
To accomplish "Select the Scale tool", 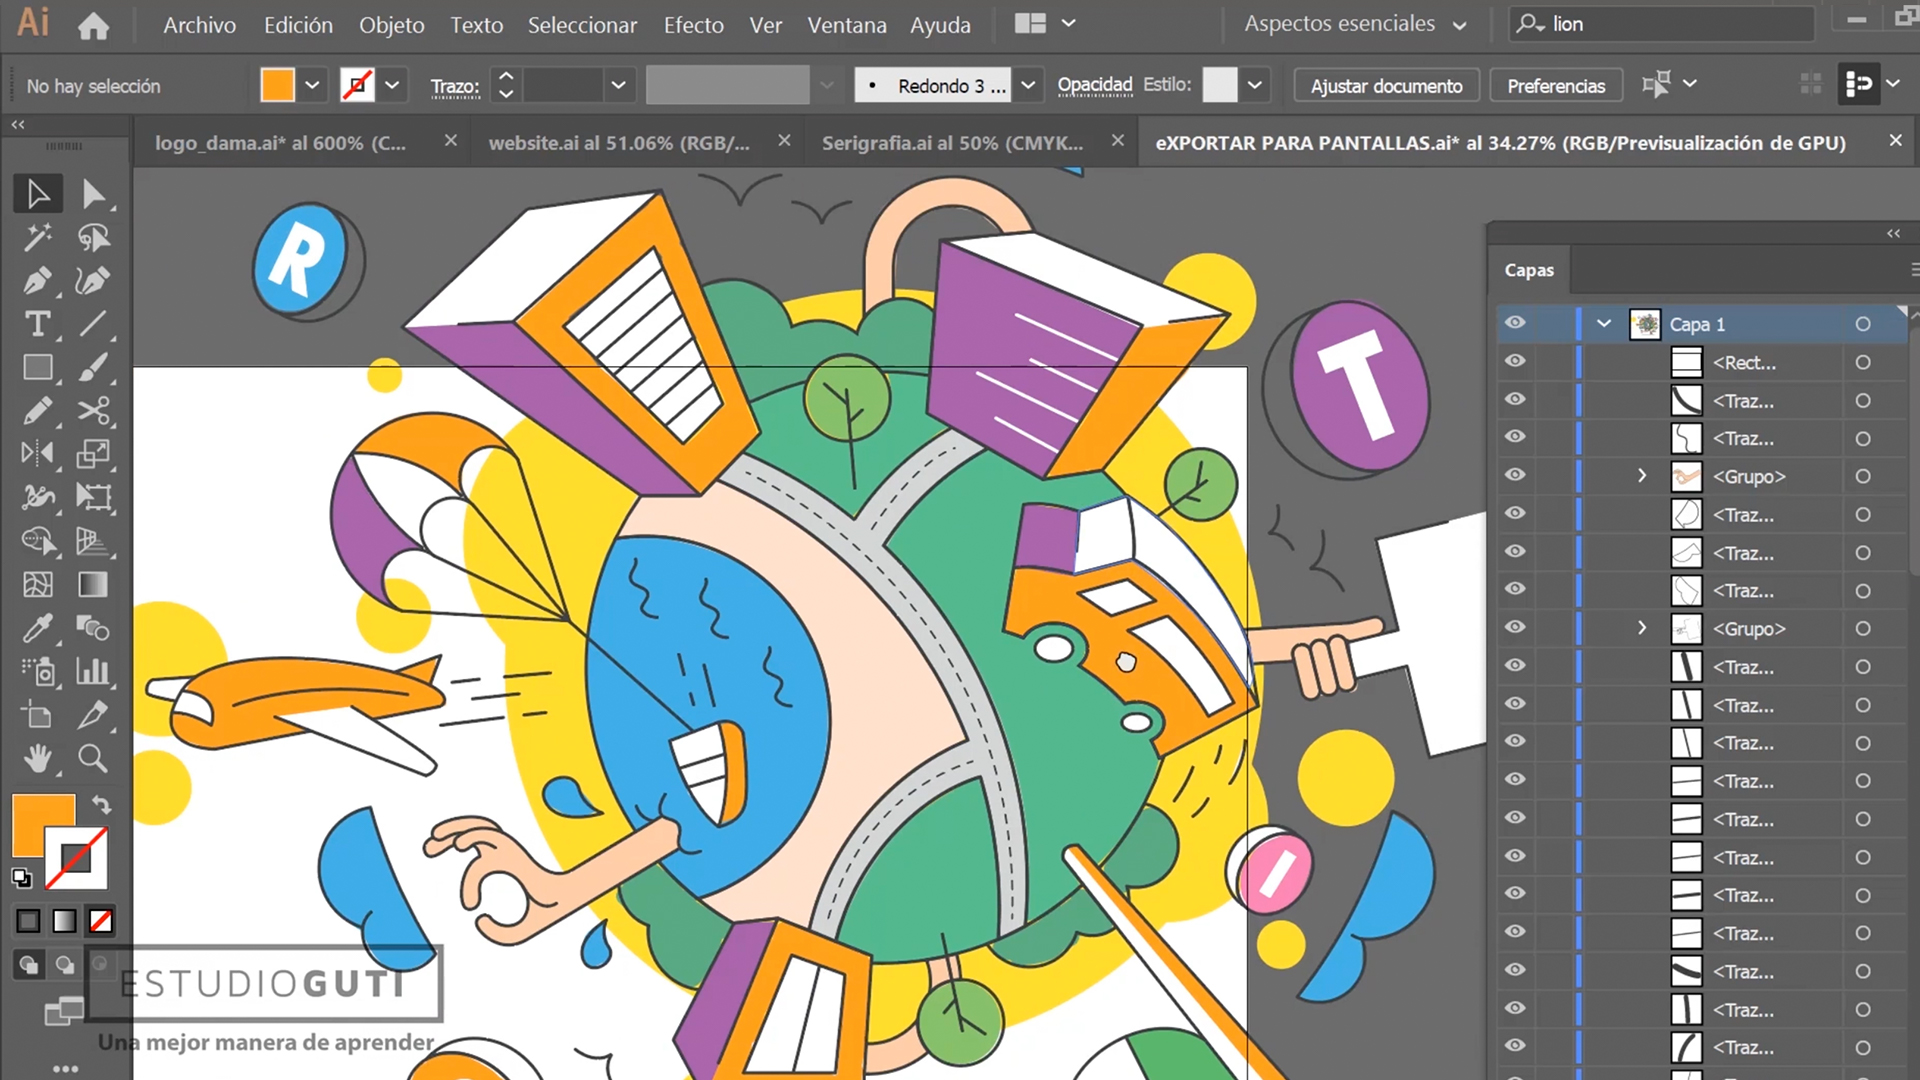I will pyautogui.click(x=93, y=454).
